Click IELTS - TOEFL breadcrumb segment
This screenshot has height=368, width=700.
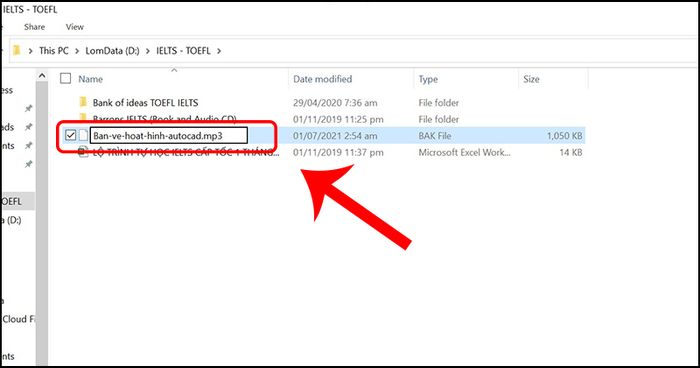click(183, 51)
